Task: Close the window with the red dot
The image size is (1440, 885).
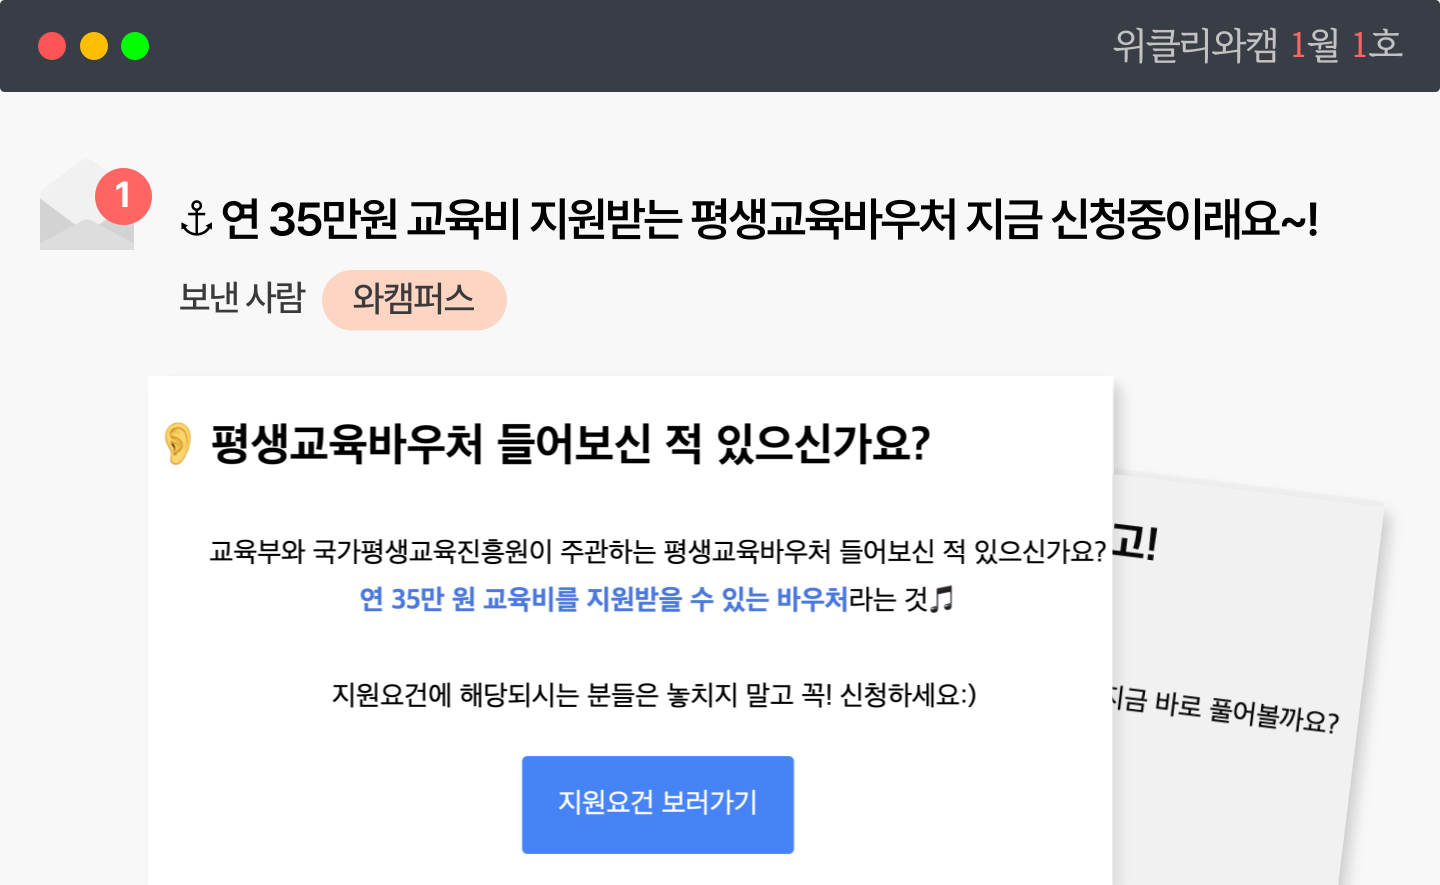Action: point(52,46)
